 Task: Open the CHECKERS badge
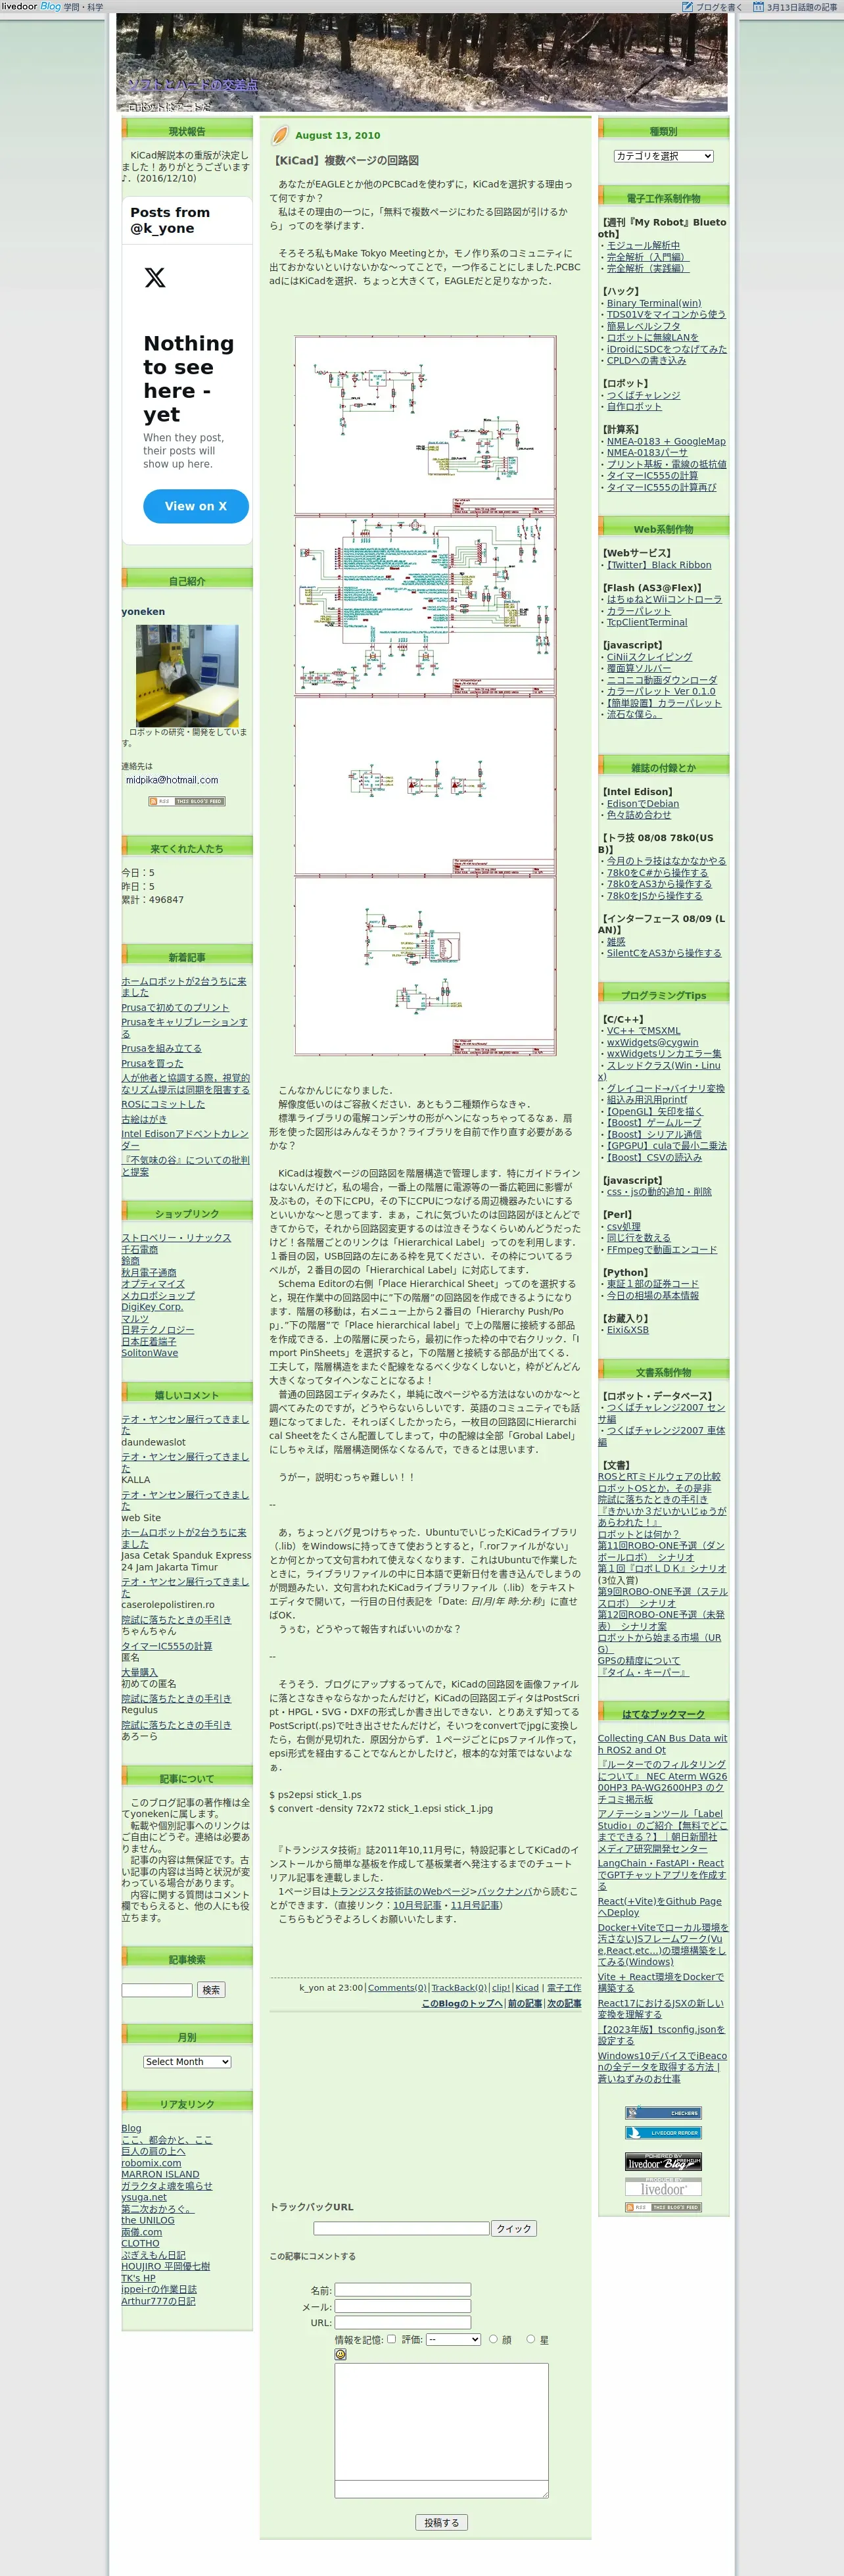pos(663,2113)
